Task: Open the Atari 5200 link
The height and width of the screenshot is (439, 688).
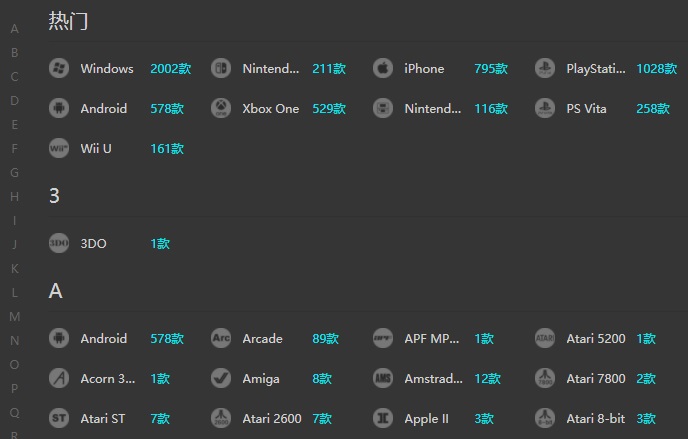Action: point(595,339)
